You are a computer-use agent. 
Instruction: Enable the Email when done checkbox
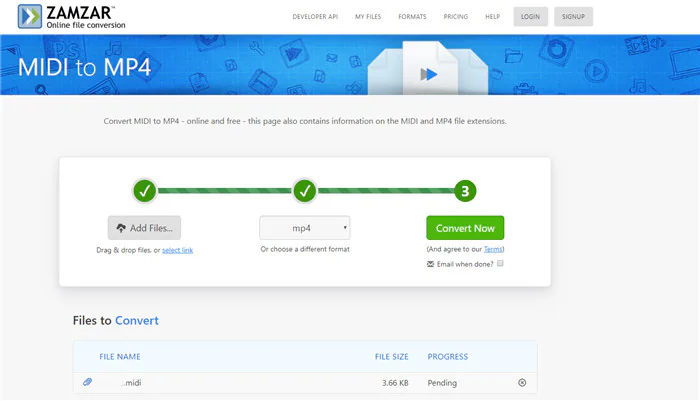pos(500,263)
